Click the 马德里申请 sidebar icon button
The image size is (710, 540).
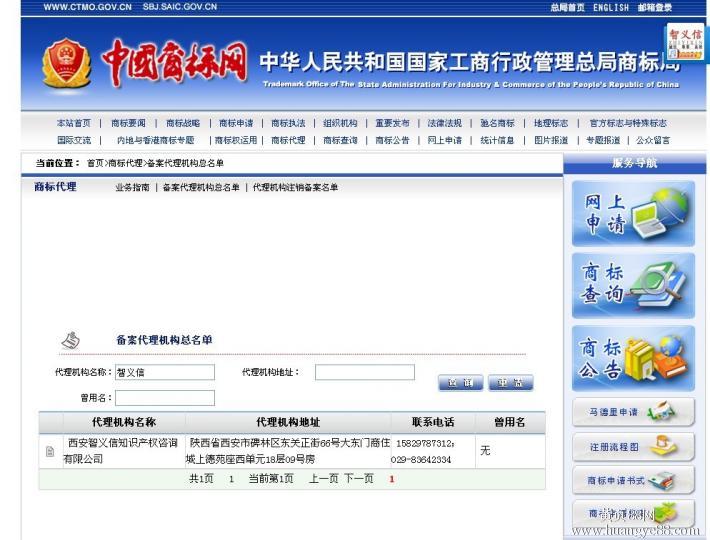click(x=632, y=412)
